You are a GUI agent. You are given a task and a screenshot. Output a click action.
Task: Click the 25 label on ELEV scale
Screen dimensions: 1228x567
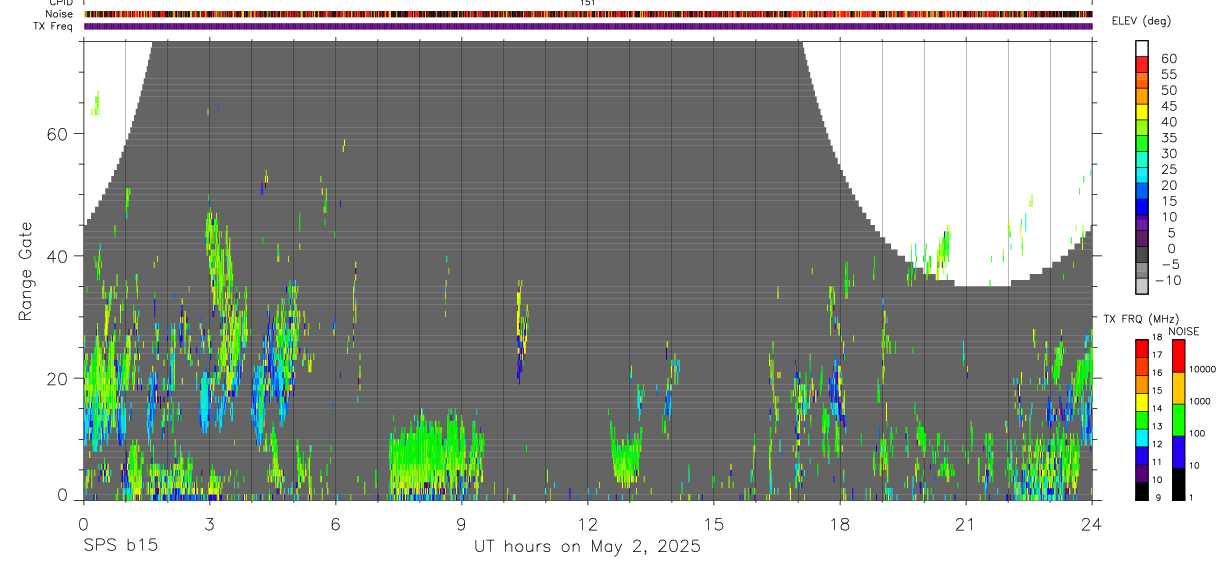(1168, 170)
